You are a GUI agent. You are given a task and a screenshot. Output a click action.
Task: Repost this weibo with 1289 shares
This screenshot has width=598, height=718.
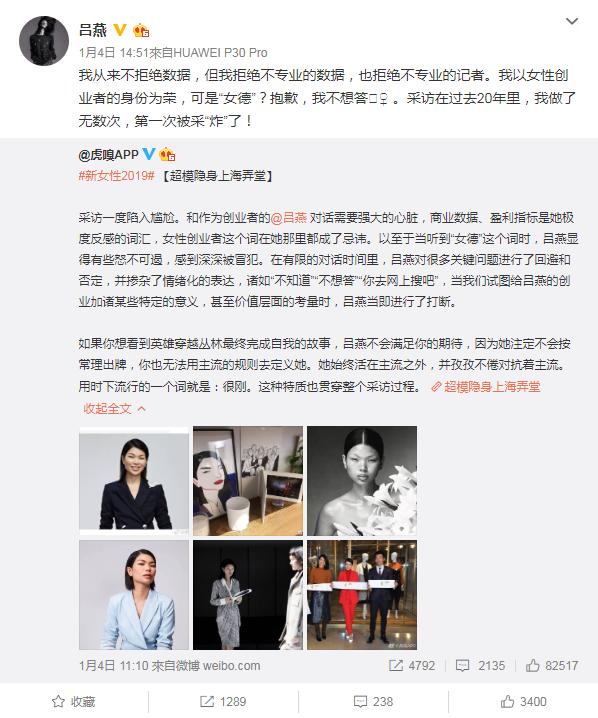point(223,702)
